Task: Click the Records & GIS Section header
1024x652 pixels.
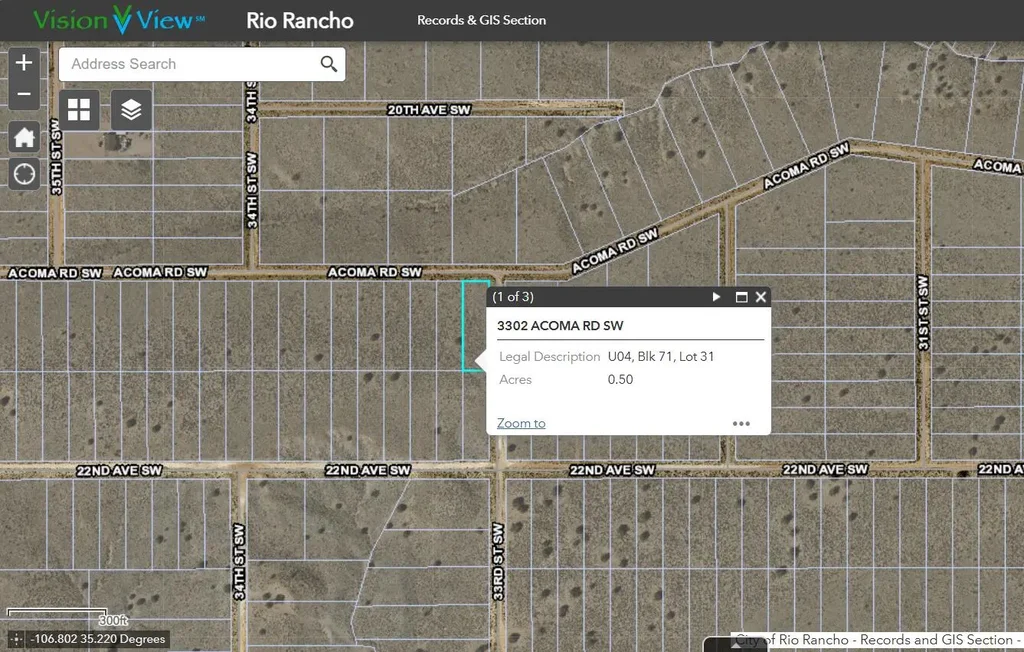Action: (x=481, y=20)
